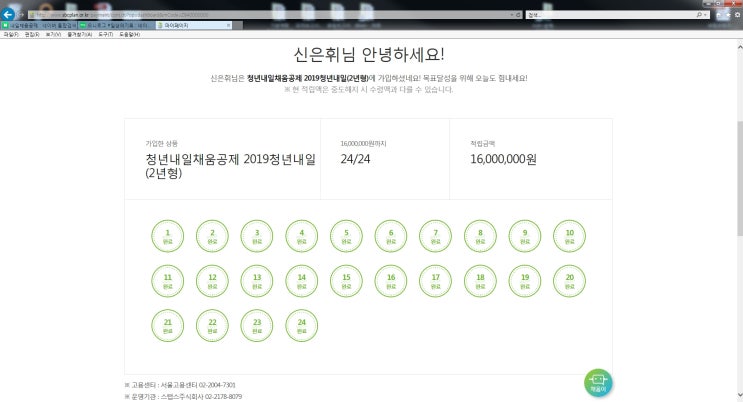Click the 적립금액 label
Viewport: 743px width, 402px height.
[x=482, y=143]
